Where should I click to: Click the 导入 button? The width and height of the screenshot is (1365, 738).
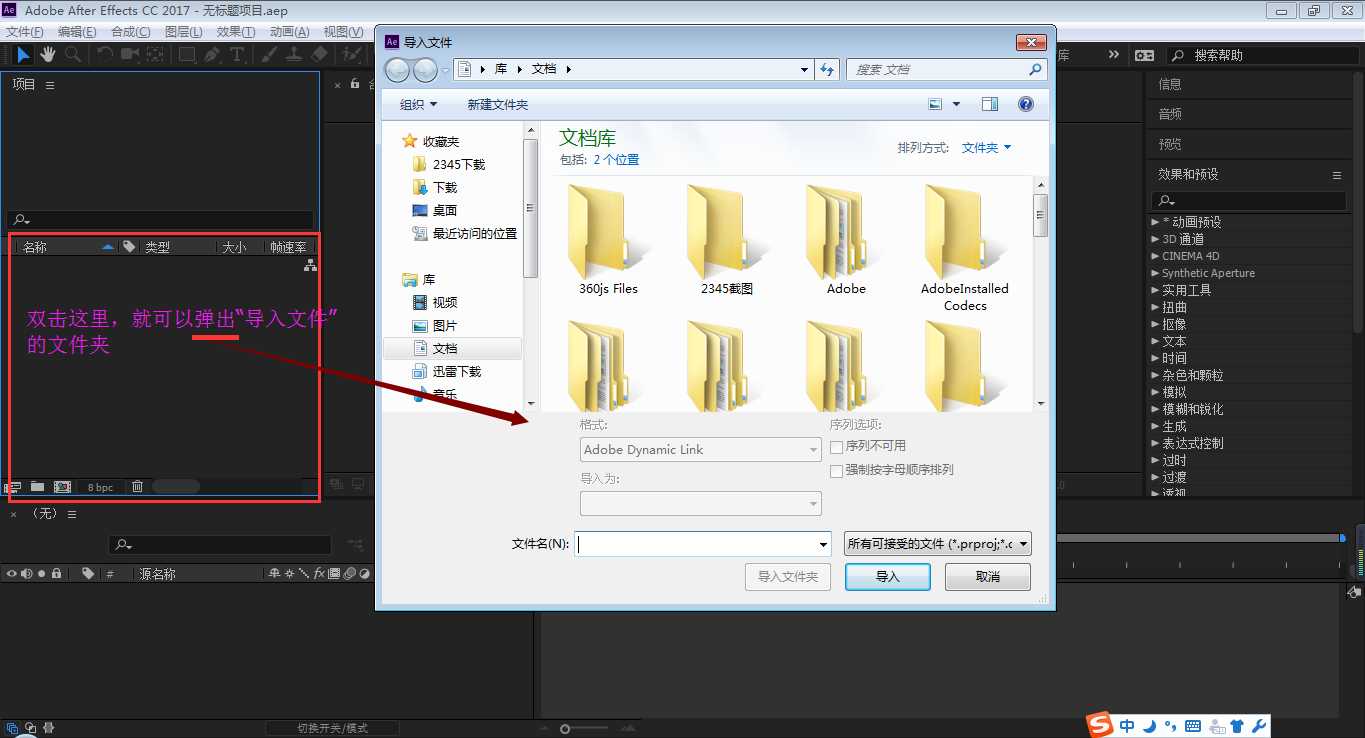pos(888,577)
